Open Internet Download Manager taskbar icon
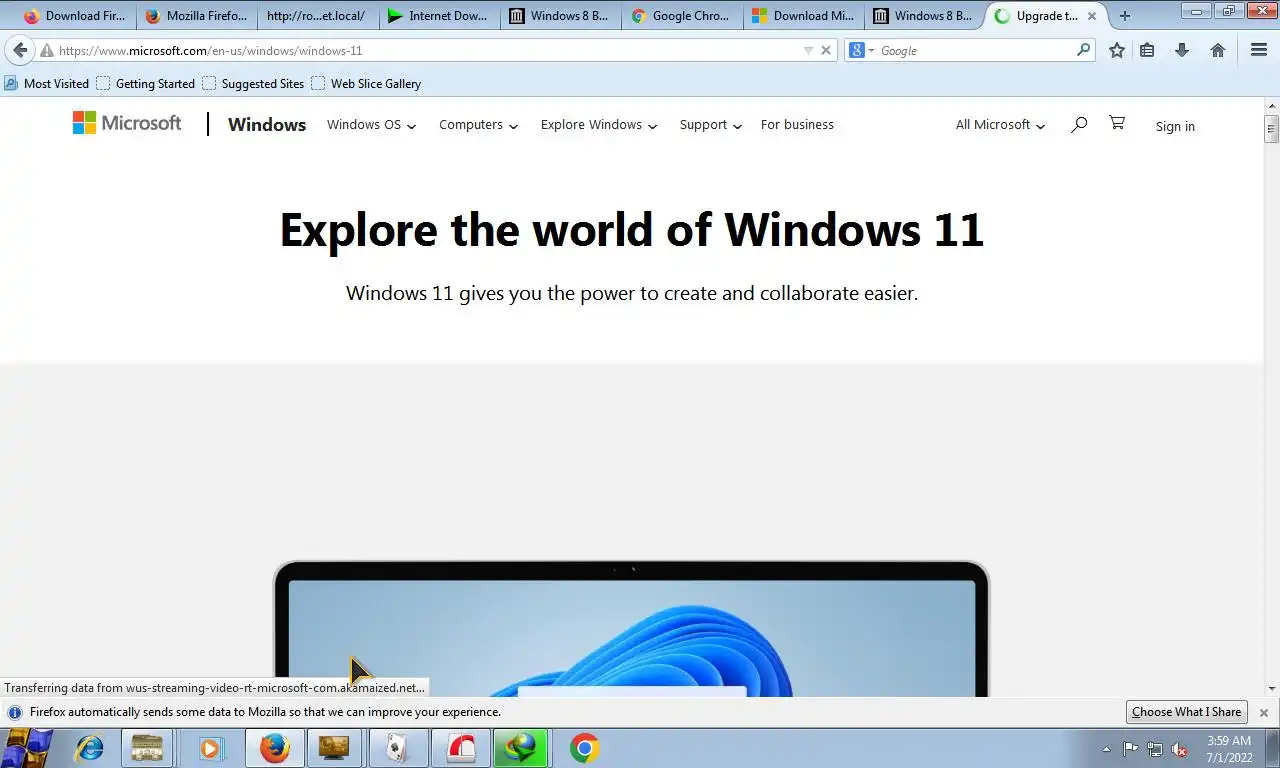1280x768 pixels. (521, 748)
